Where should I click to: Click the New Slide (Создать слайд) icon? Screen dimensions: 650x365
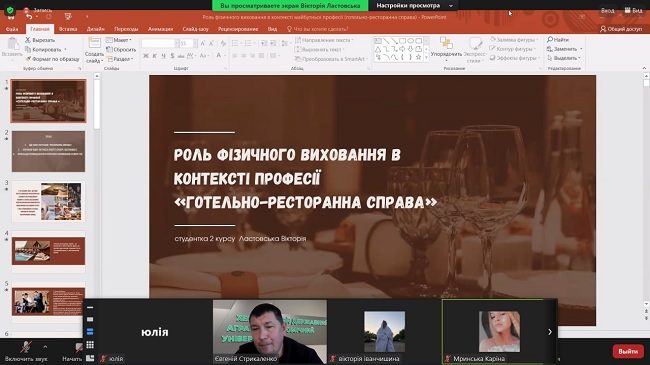pos(95,43)
